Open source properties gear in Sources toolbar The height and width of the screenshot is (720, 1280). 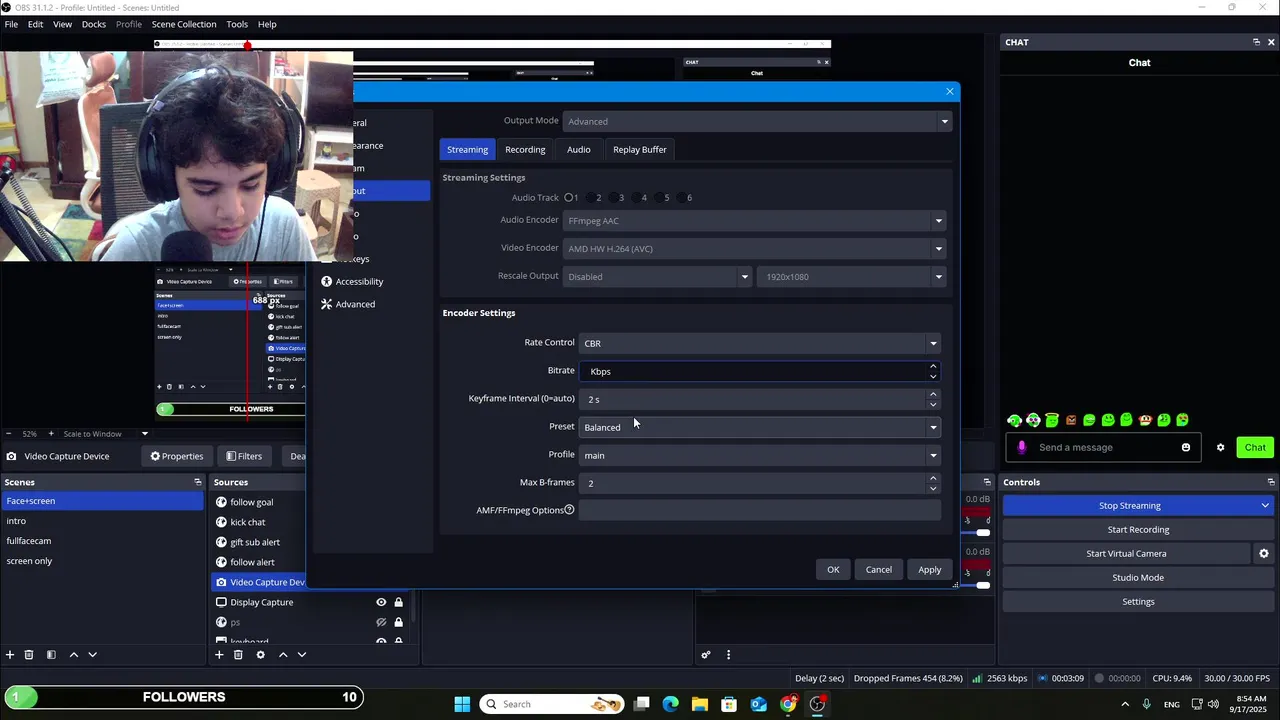click(260, 655)
